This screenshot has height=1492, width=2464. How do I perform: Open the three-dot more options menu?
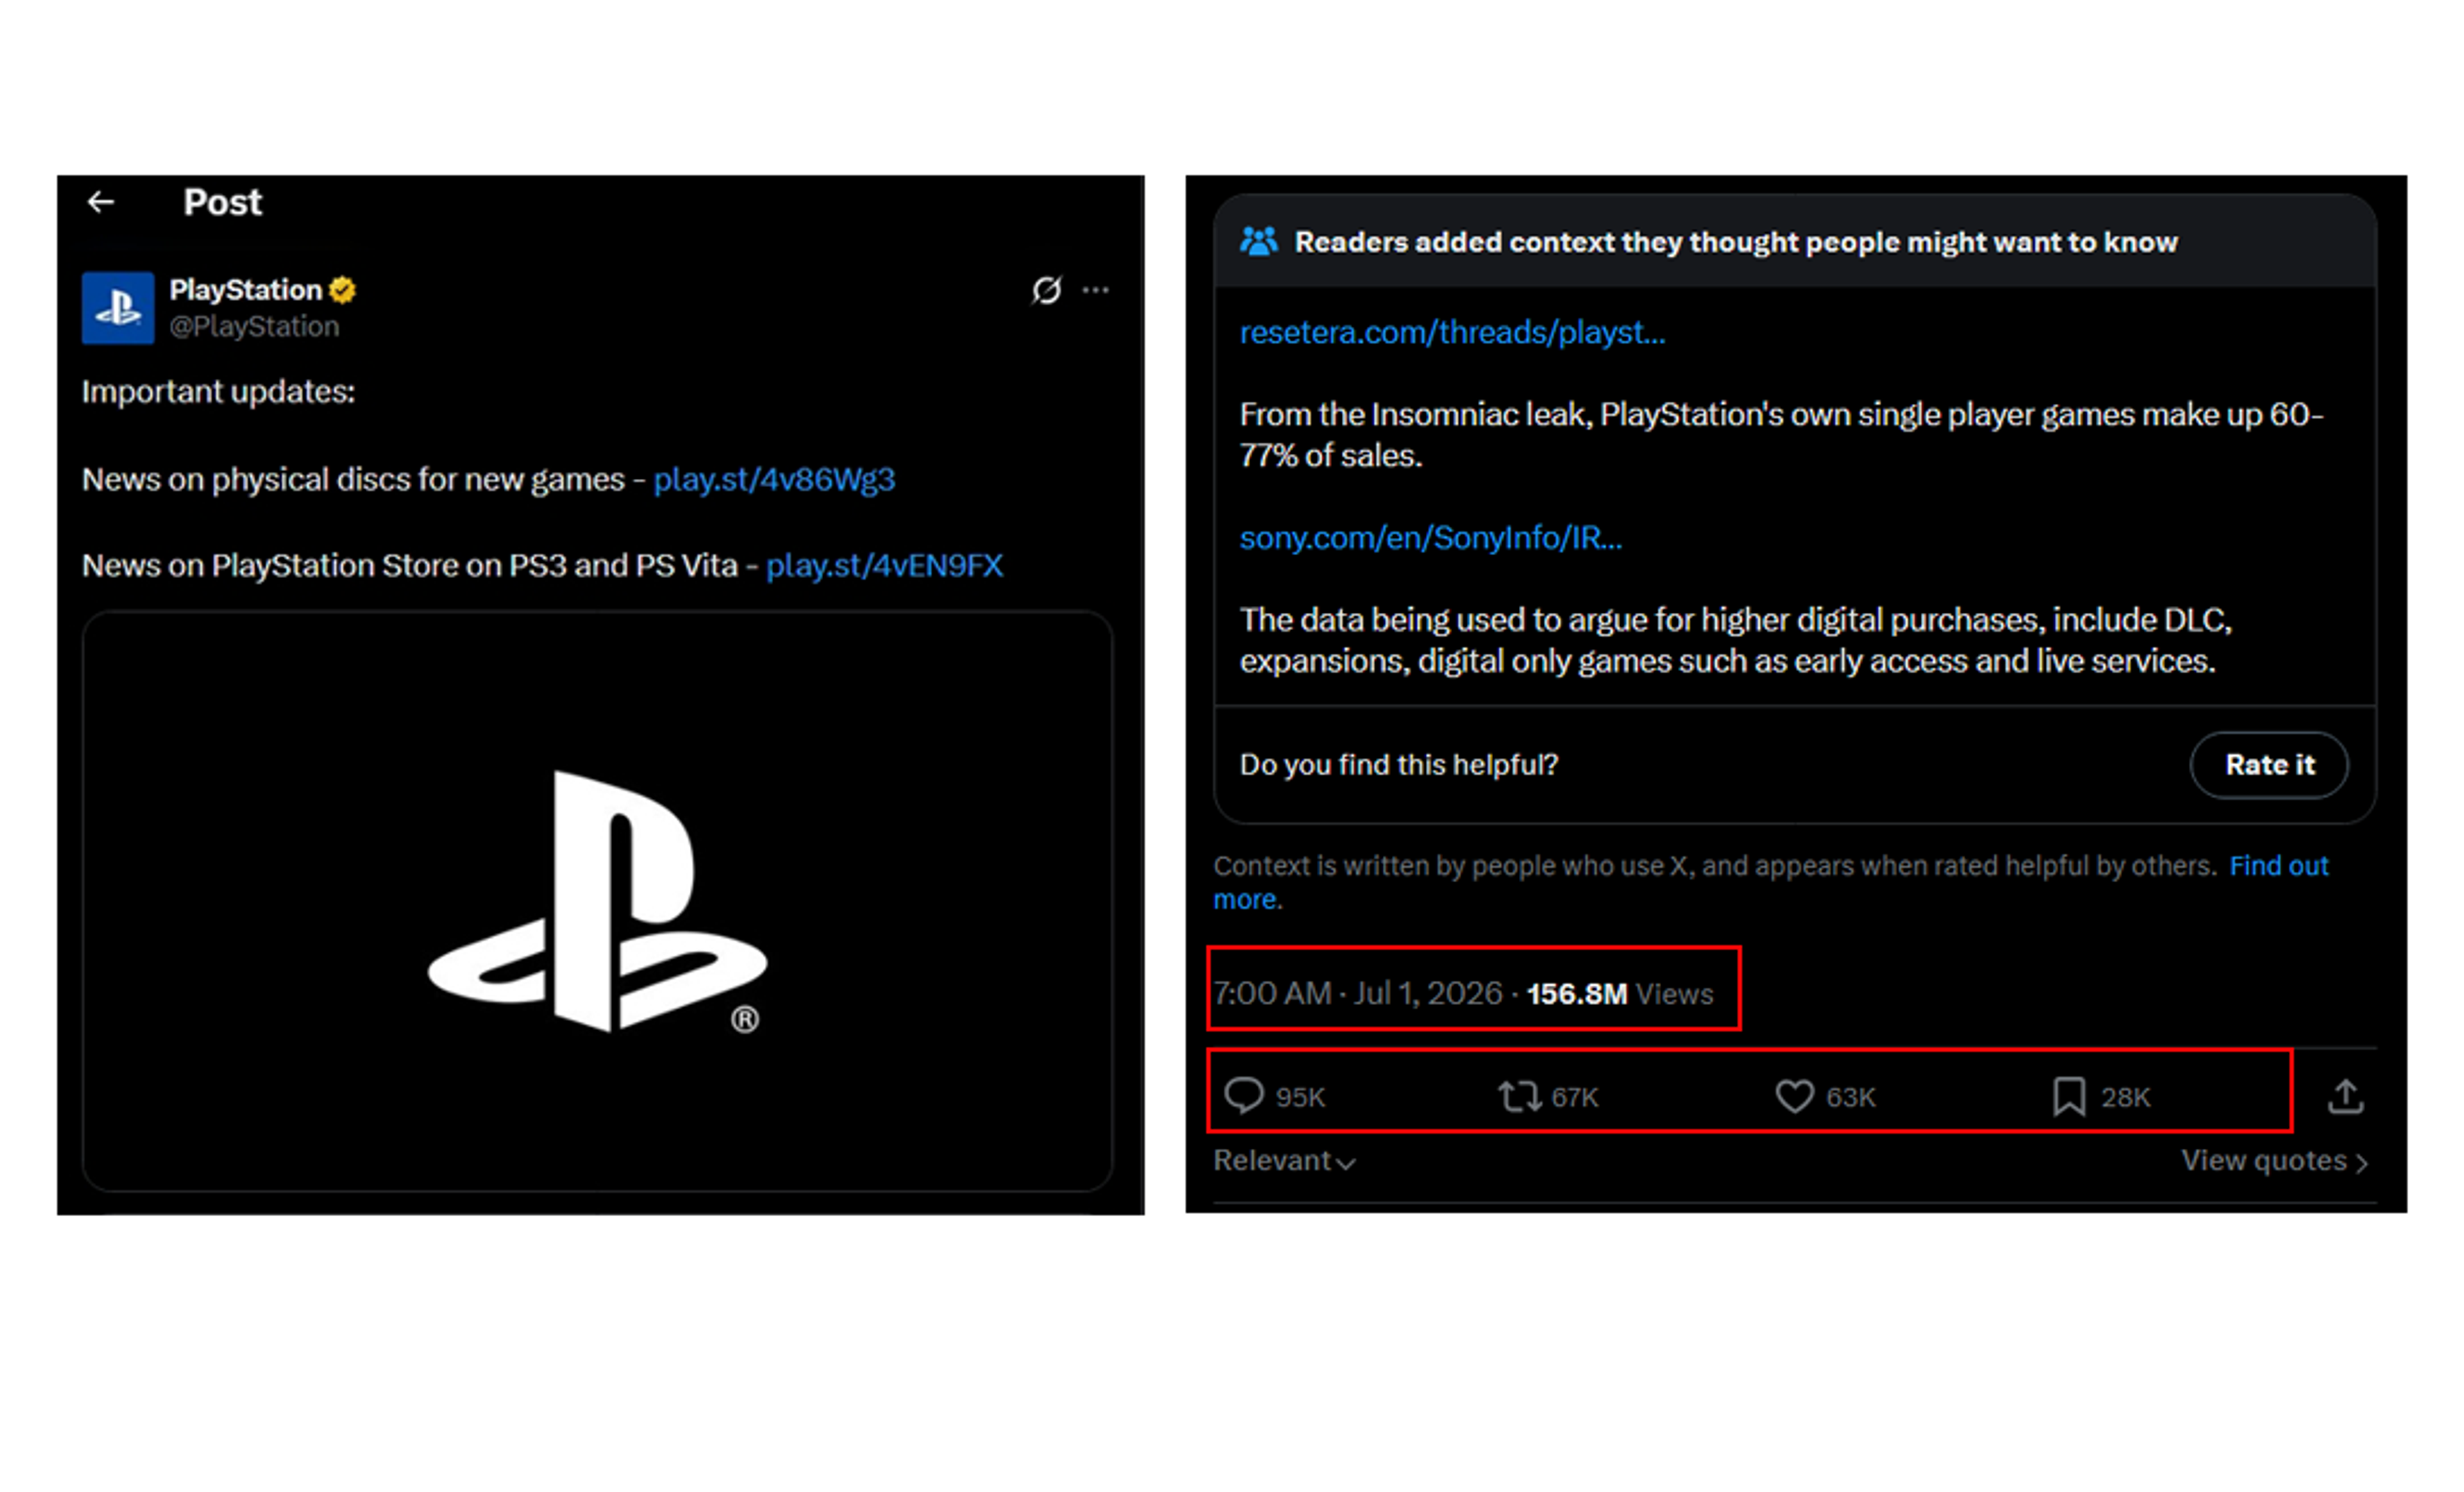pos(1096,290)
